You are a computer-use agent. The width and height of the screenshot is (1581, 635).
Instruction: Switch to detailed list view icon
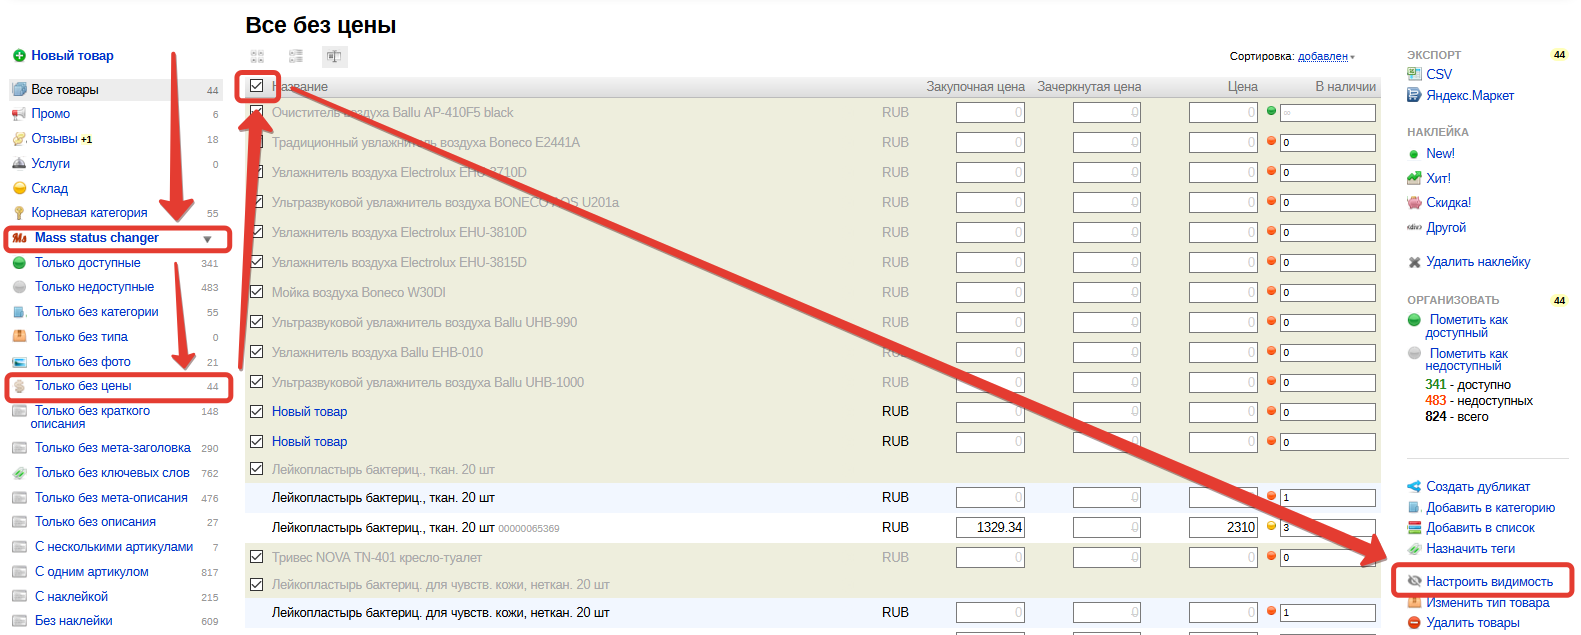point(296,57)
